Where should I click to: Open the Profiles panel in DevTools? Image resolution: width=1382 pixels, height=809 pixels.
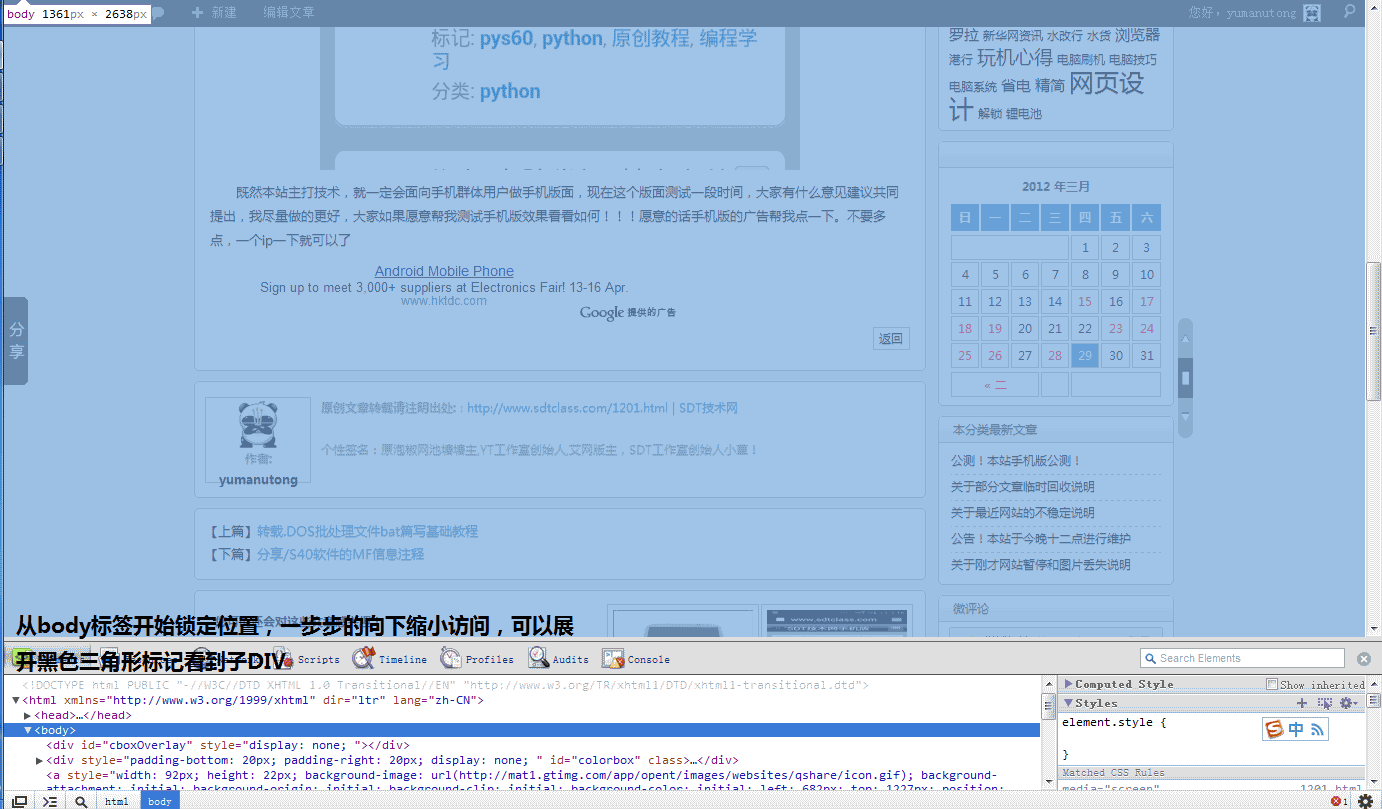tap(477, 659)
